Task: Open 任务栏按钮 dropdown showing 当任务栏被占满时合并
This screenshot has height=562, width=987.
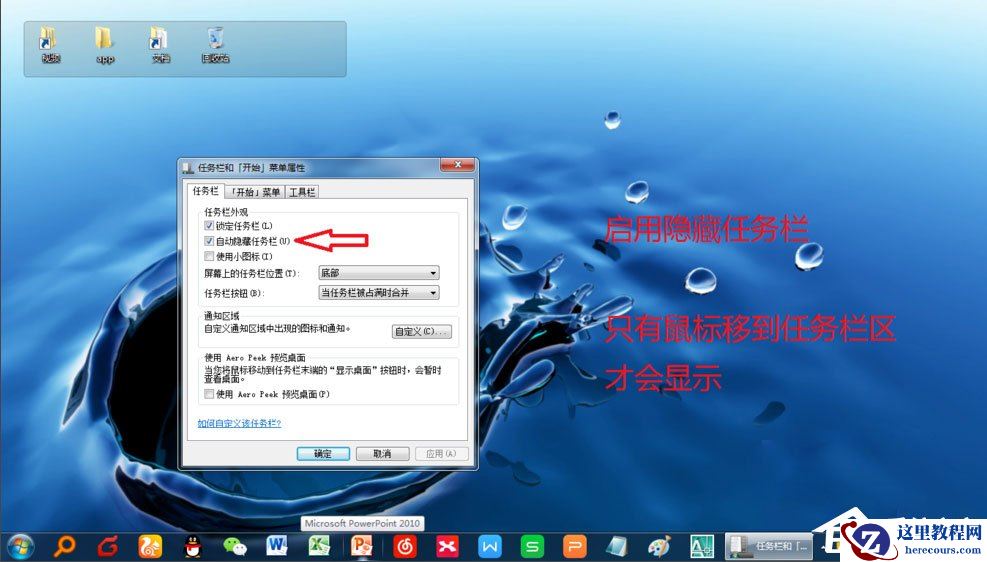Action: click(x=379, y=293)
